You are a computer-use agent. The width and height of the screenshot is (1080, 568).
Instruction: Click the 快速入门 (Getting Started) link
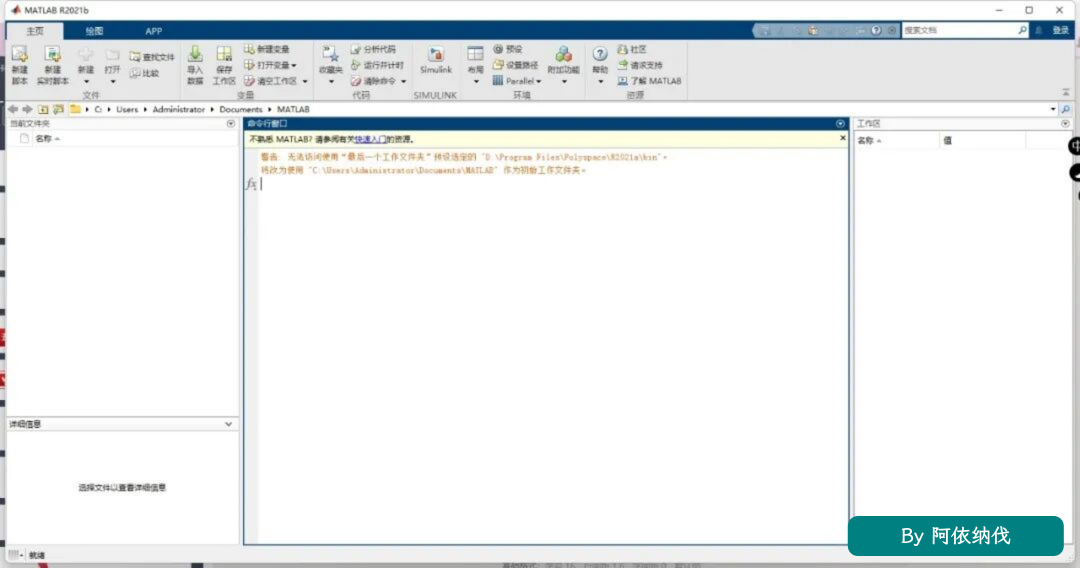[x=371, y=139]
